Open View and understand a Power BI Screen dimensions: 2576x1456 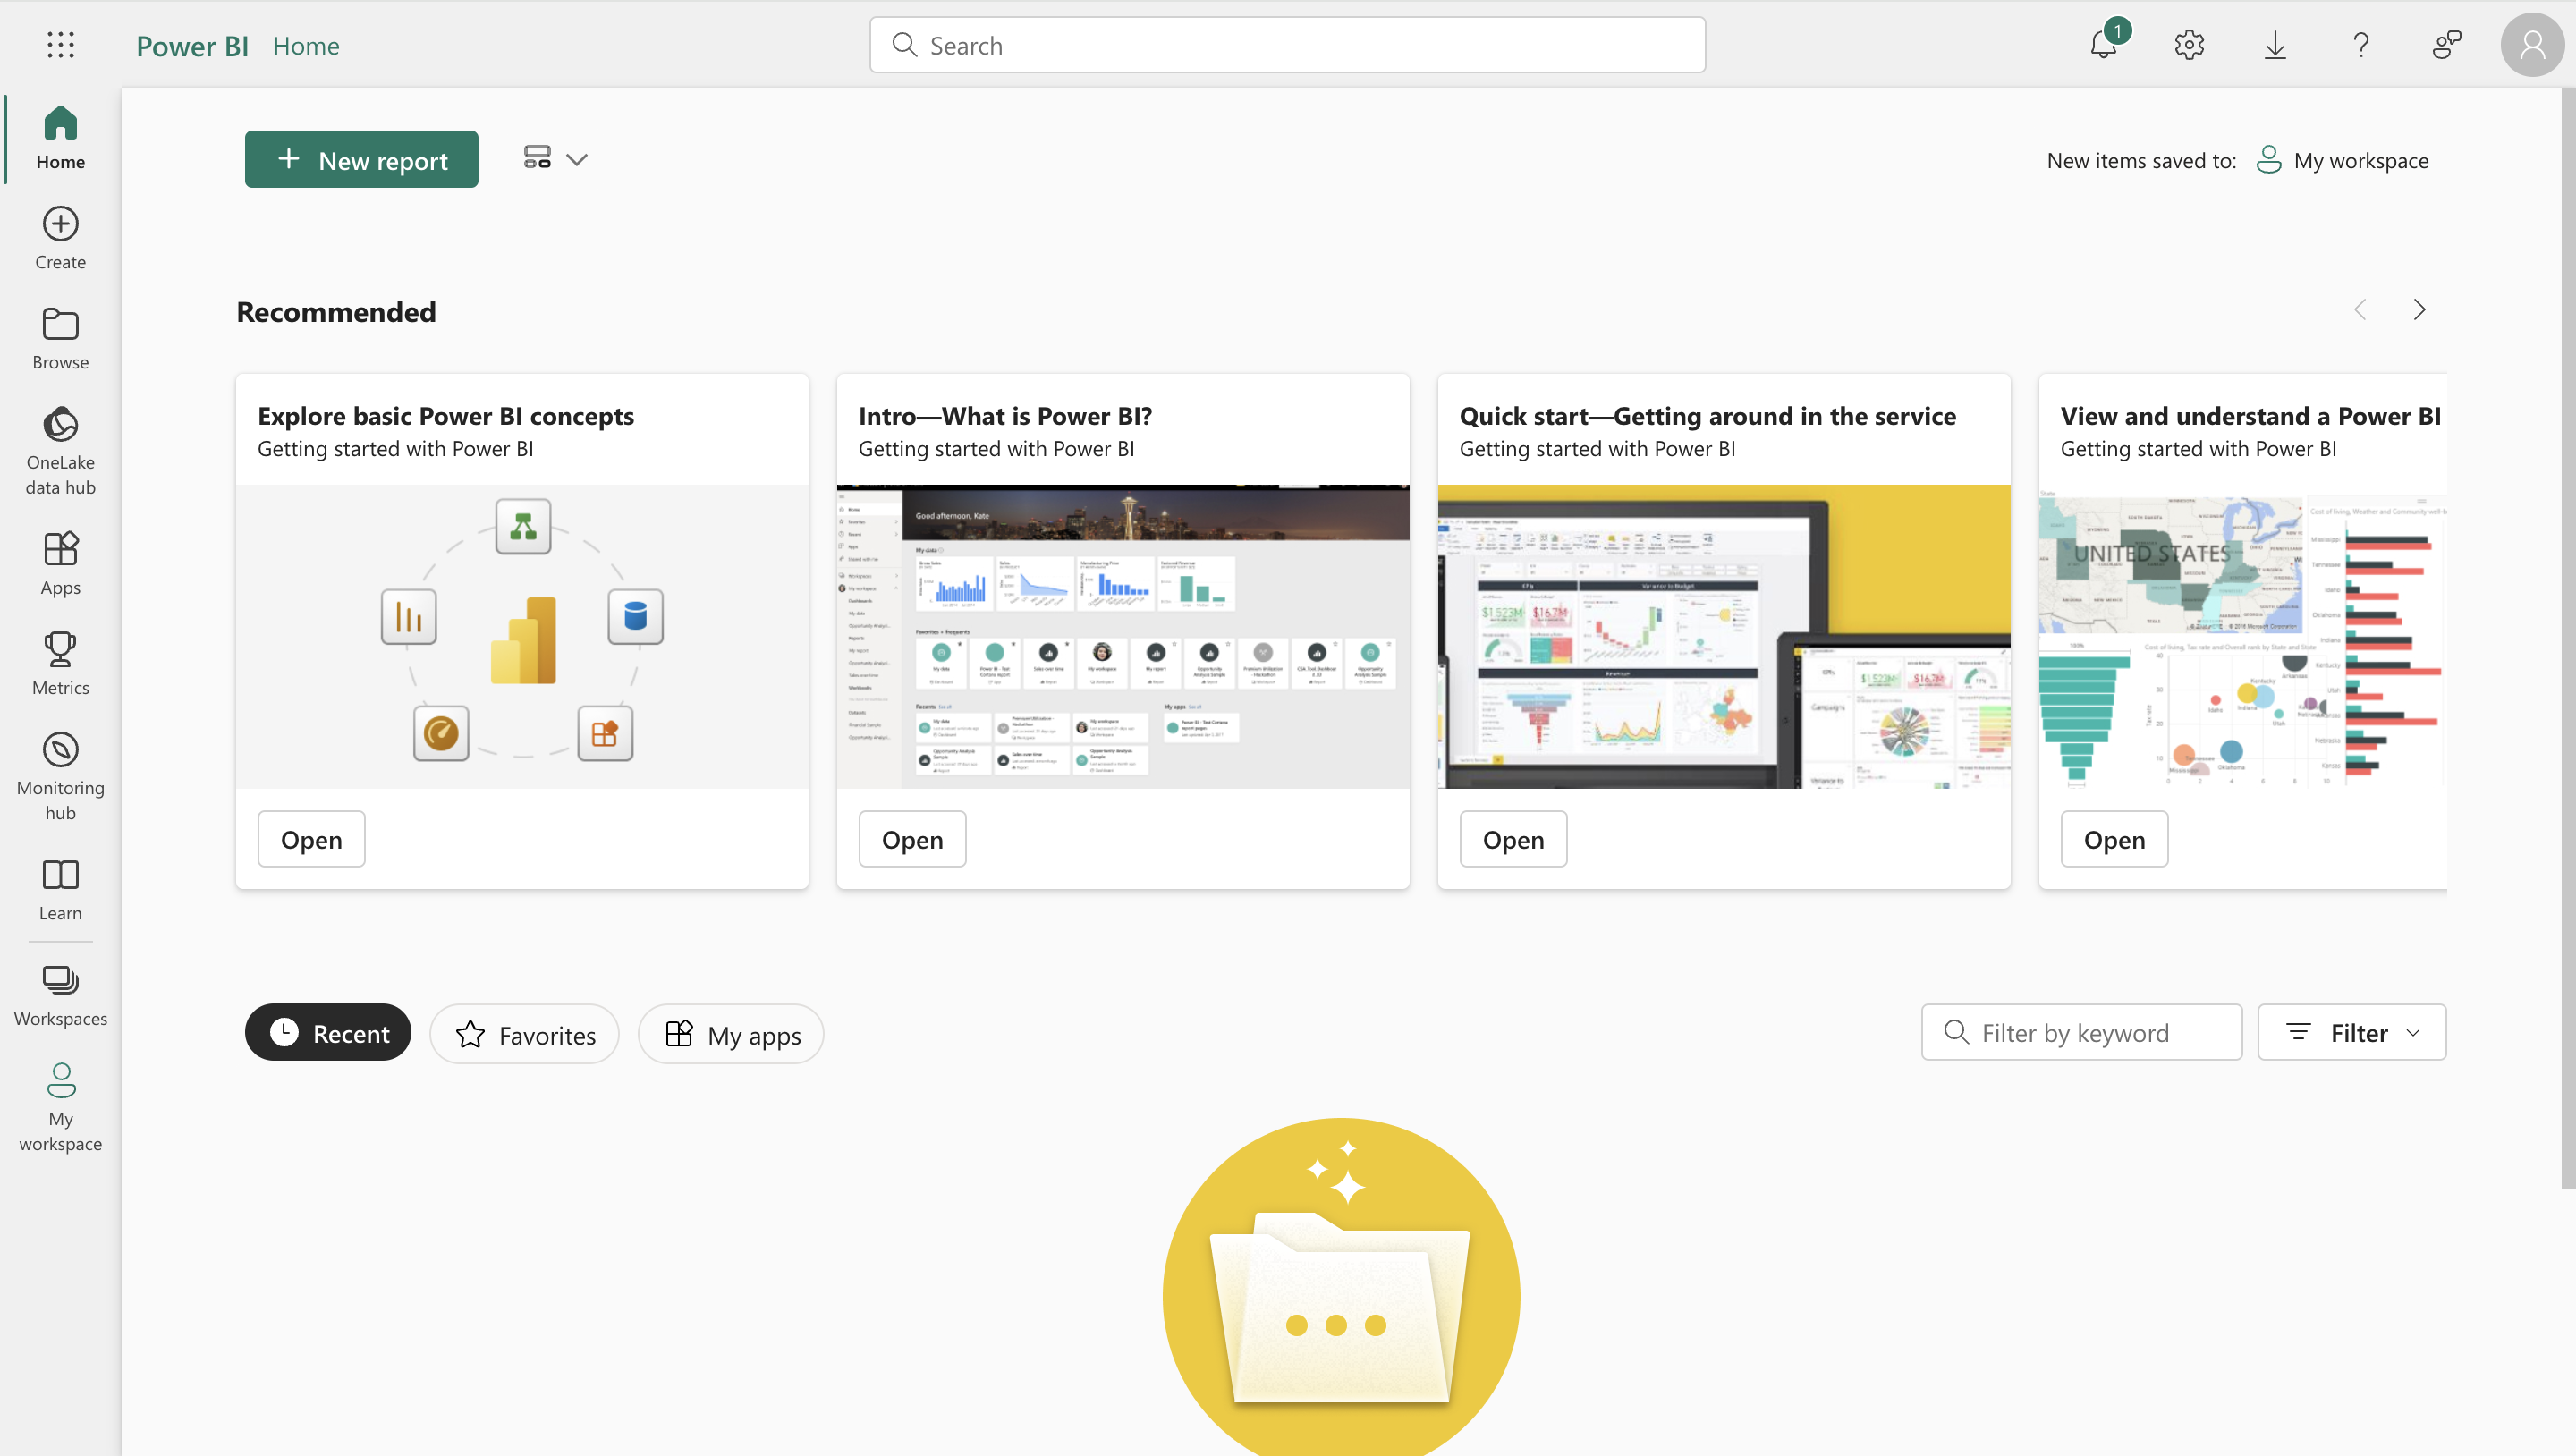(x=2114, y=839)
